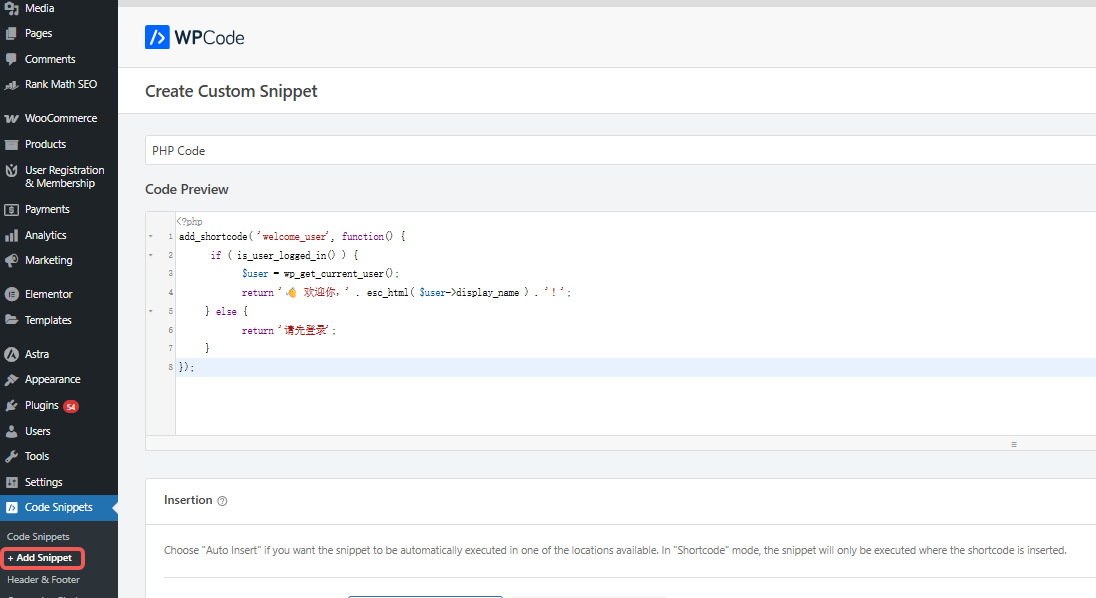
Task: Click the Plugins plug icon
Action: (x=12, y=406)
